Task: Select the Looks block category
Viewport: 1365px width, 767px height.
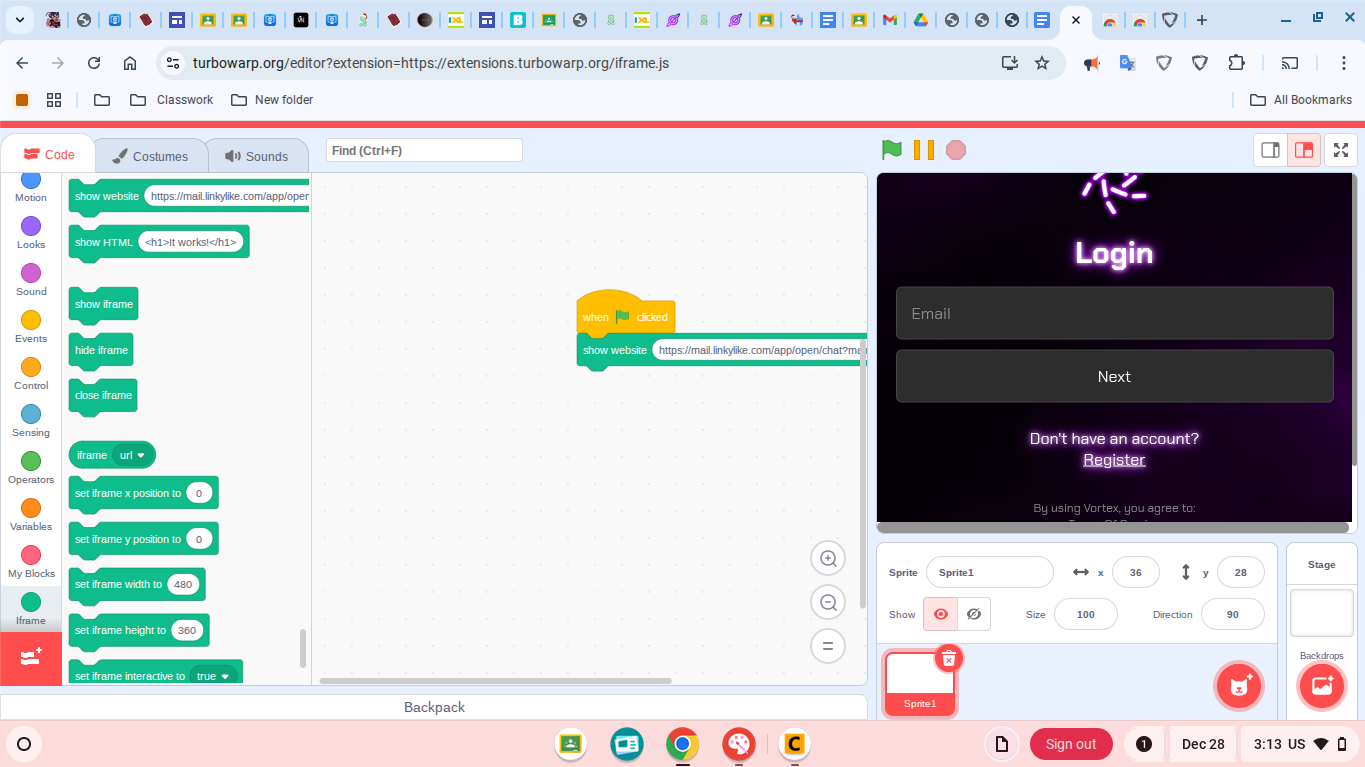Action: click(31, 233)
